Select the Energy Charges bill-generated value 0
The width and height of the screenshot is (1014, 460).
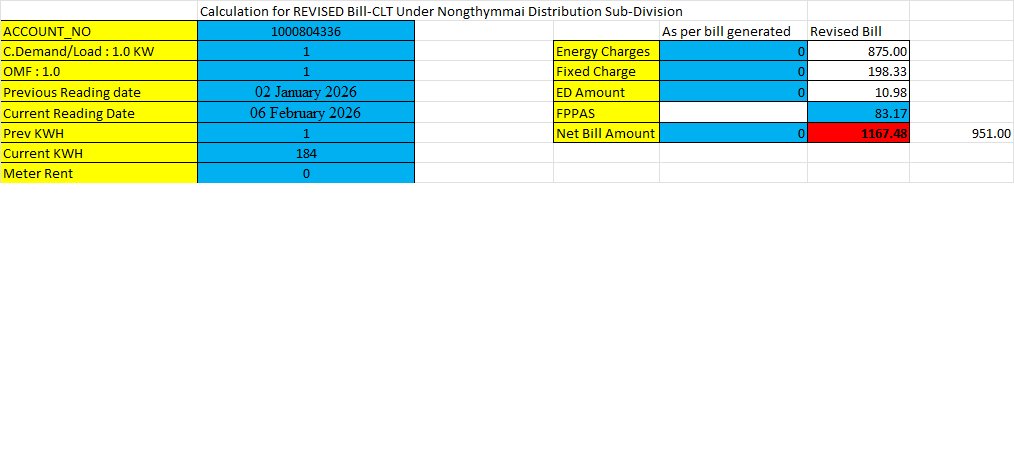tap(733, 51)
